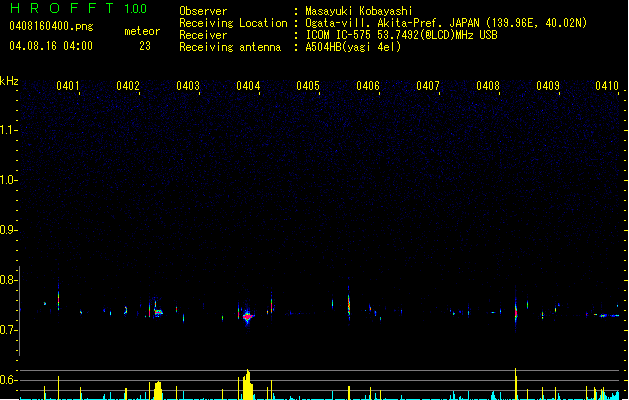Click time marker 0402
This screenshot has height=400, width=629.
point(128,86)
